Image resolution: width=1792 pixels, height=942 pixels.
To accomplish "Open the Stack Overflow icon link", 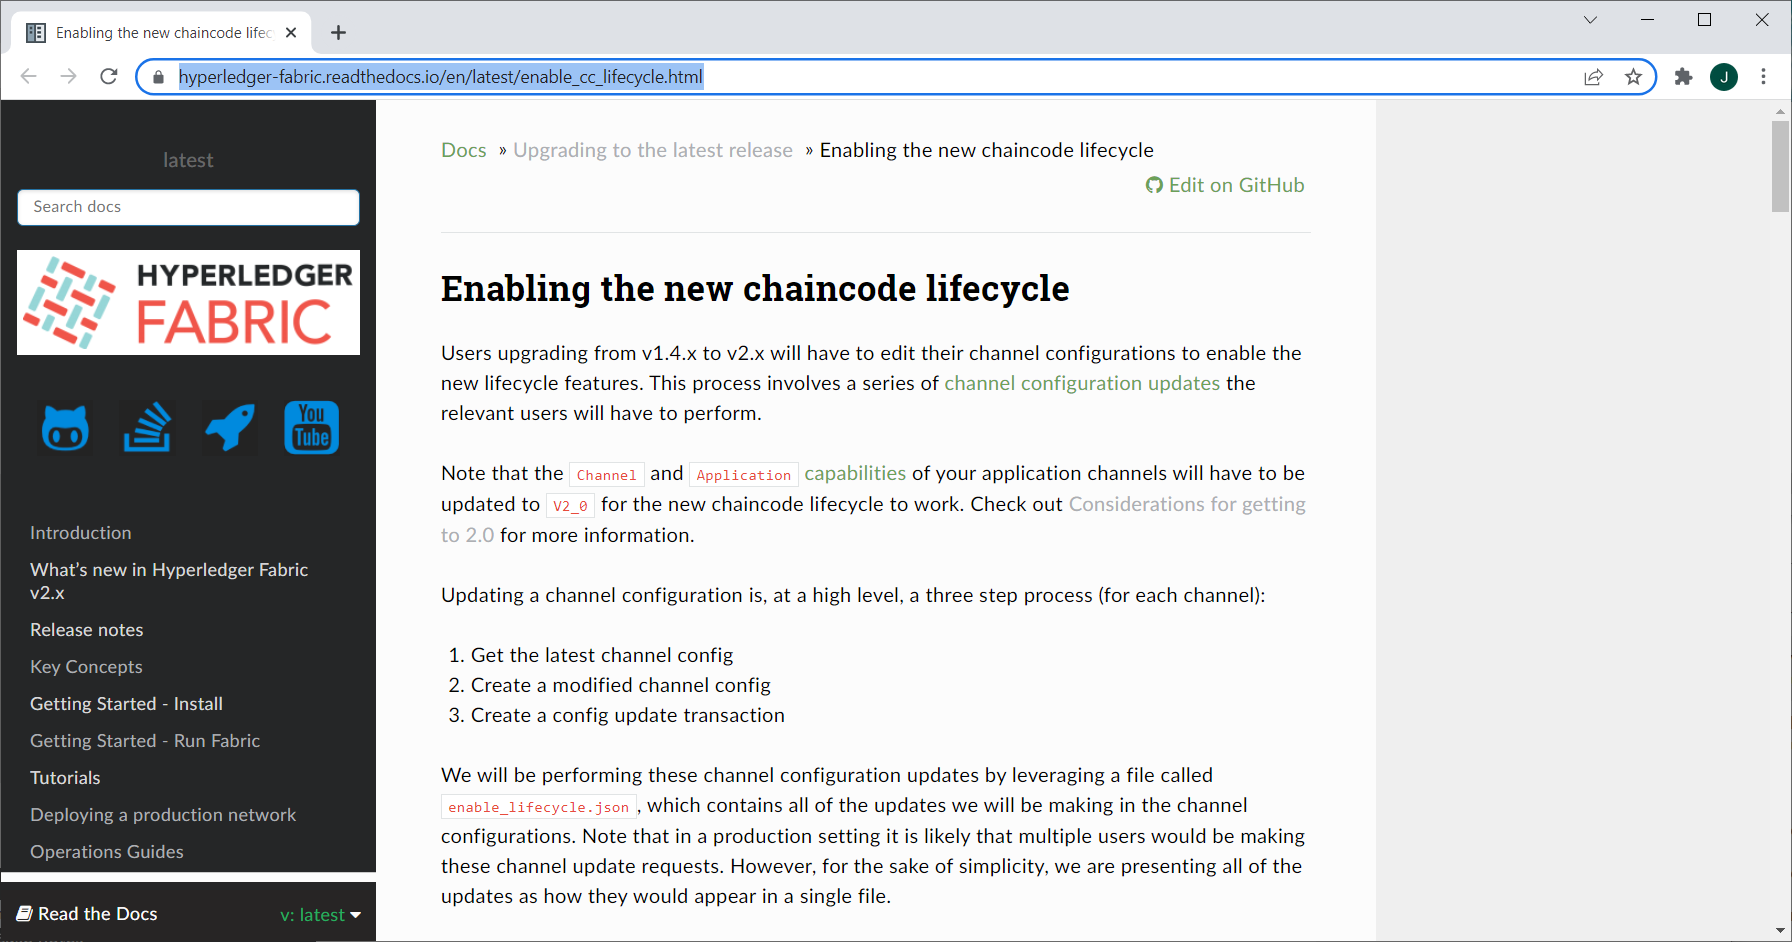I will 147,428.
